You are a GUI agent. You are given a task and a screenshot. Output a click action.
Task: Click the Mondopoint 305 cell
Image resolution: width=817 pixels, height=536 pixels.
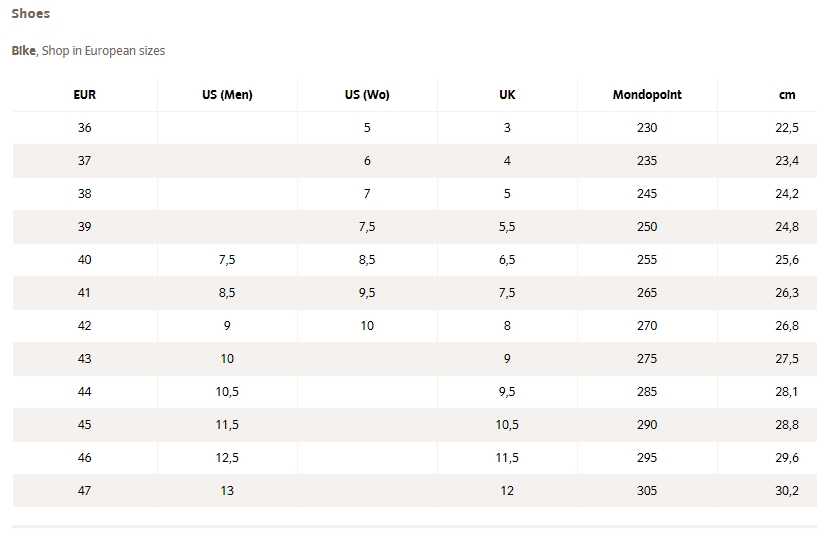[647, 491]
